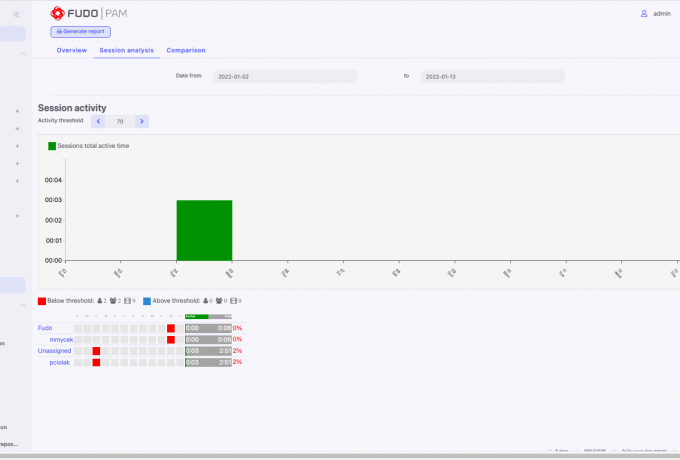Image resolution: width=680 pixels, height=460 pixels.
Task: Open the mmycek user link
Action: (x=61, y=339)
